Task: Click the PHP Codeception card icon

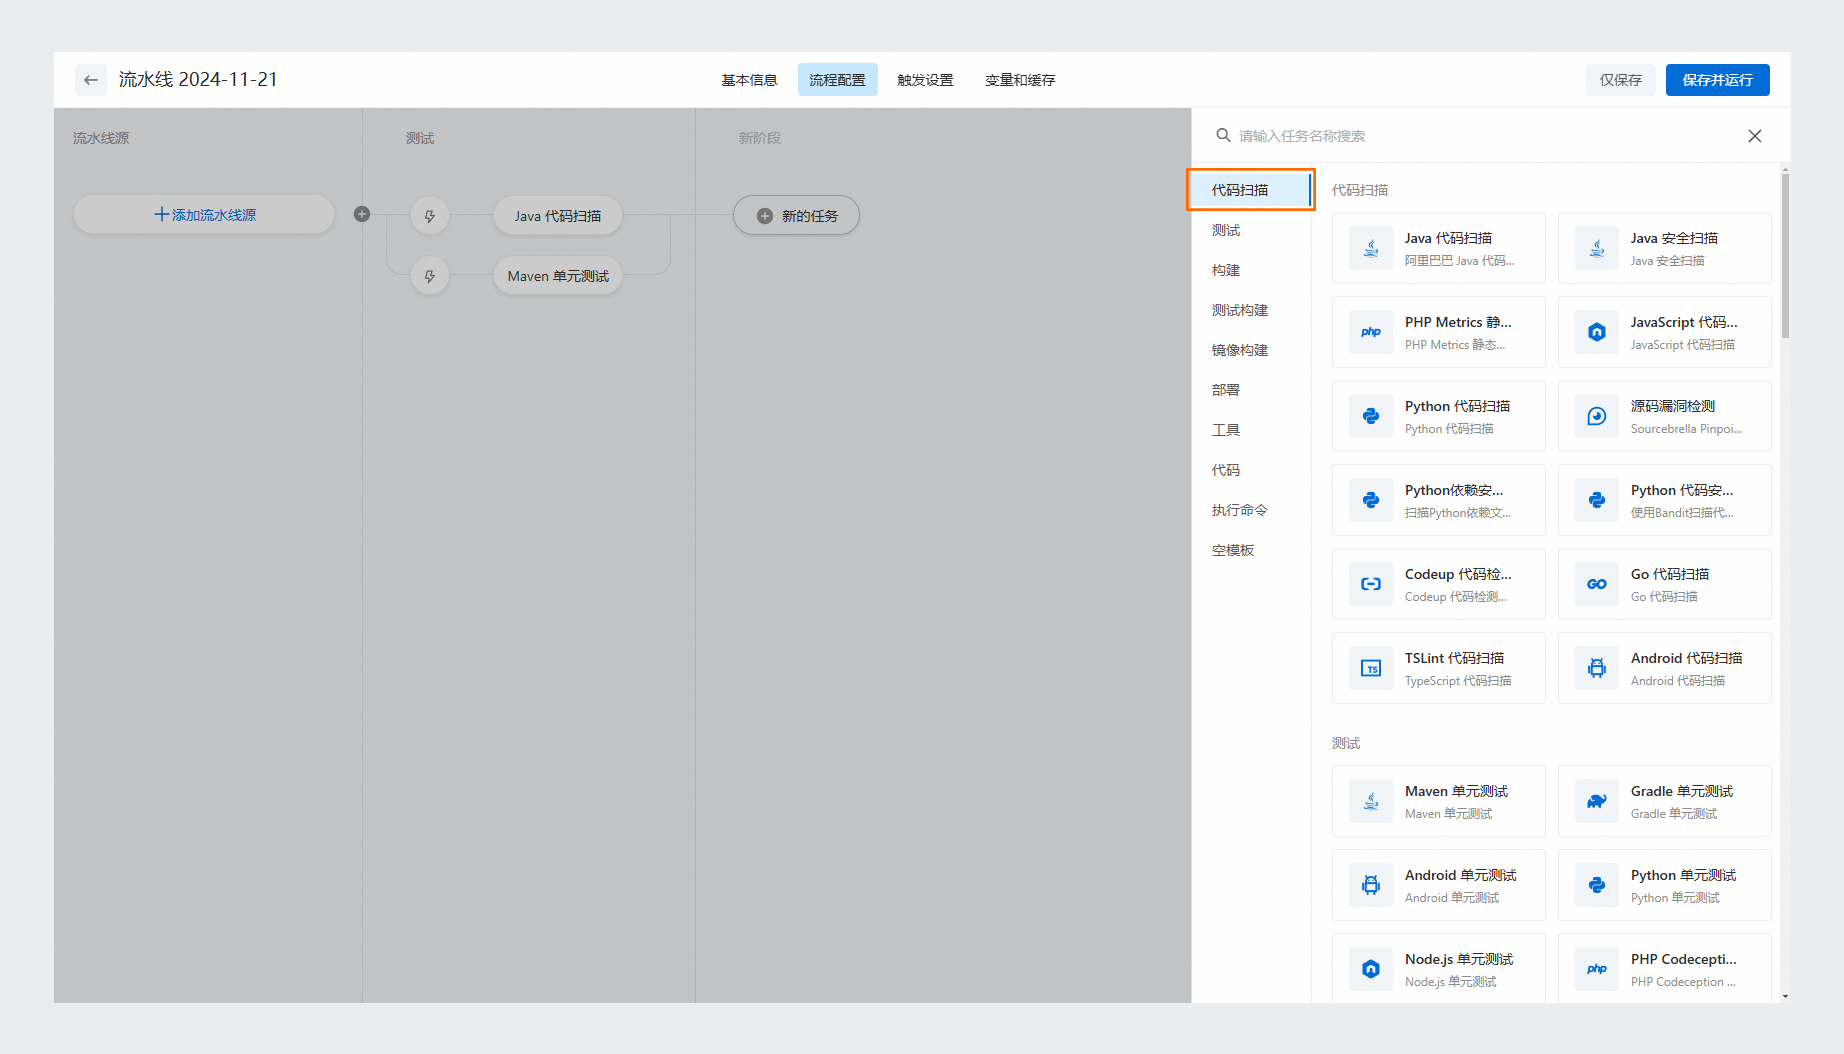Action: (x=1597, y=969)
